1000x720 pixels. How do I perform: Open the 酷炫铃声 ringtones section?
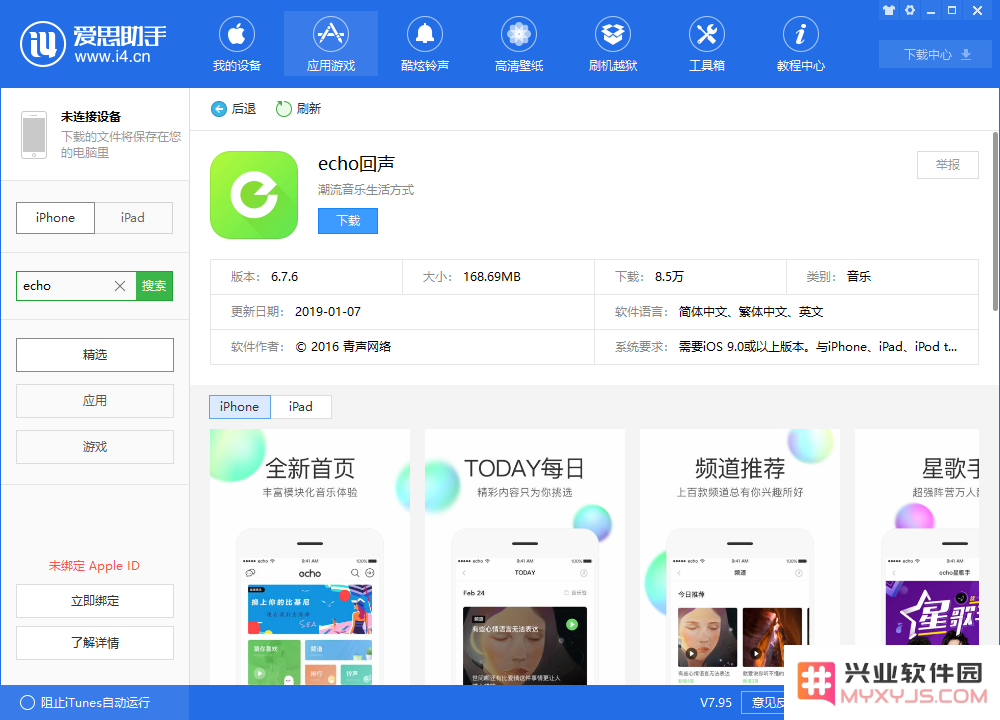coord(425,44)
